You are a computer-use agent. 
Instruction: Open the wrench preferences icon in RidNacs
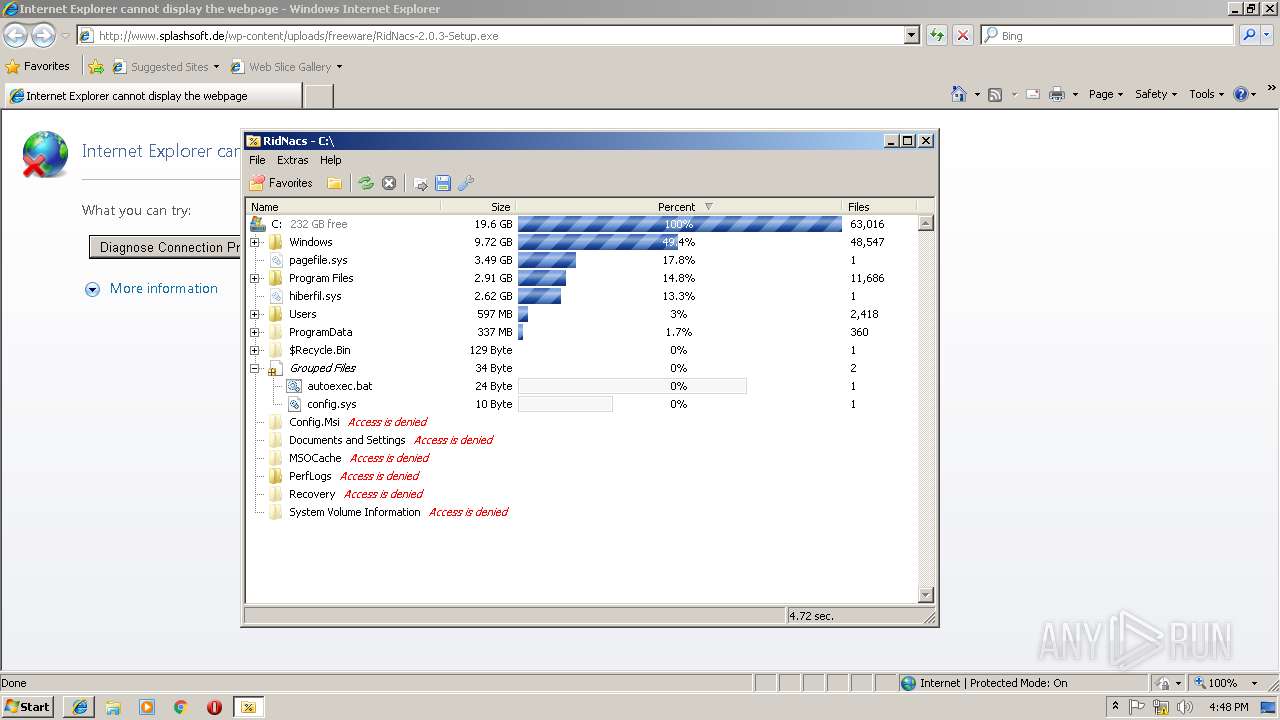(x=466, y=183)
